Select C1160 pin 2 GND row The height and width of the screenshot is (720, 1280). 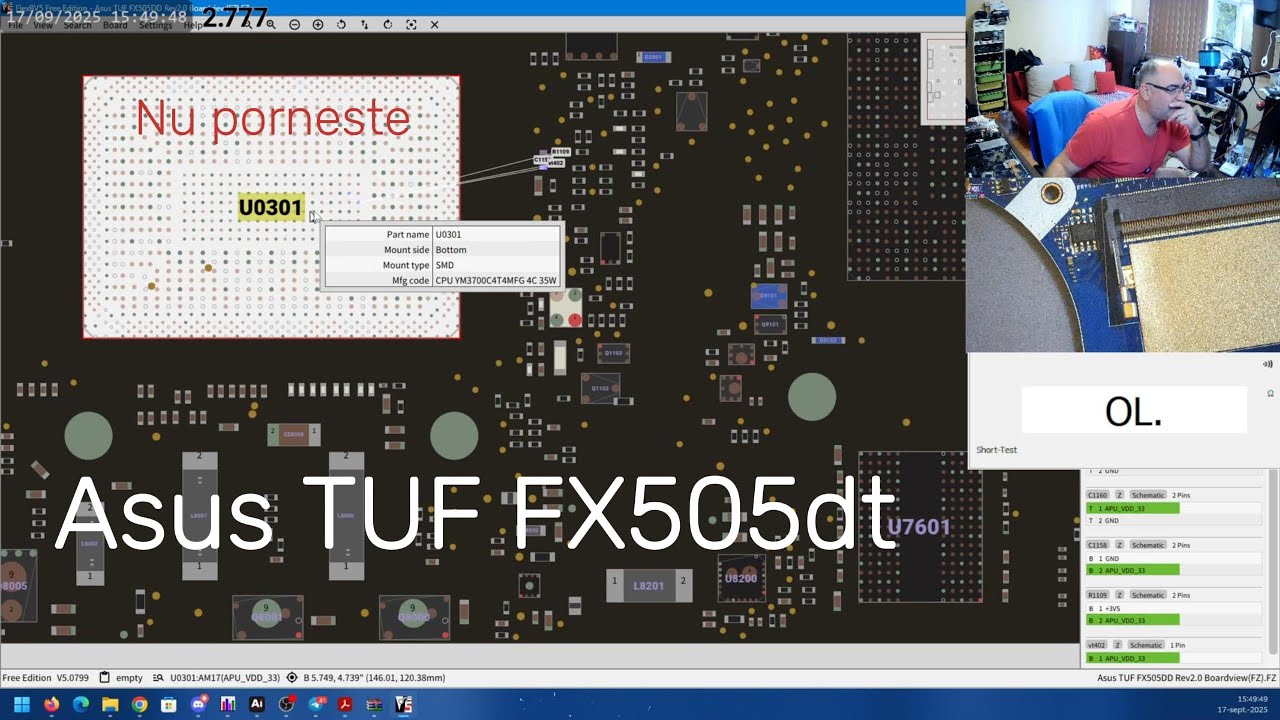click(1174, 521)
